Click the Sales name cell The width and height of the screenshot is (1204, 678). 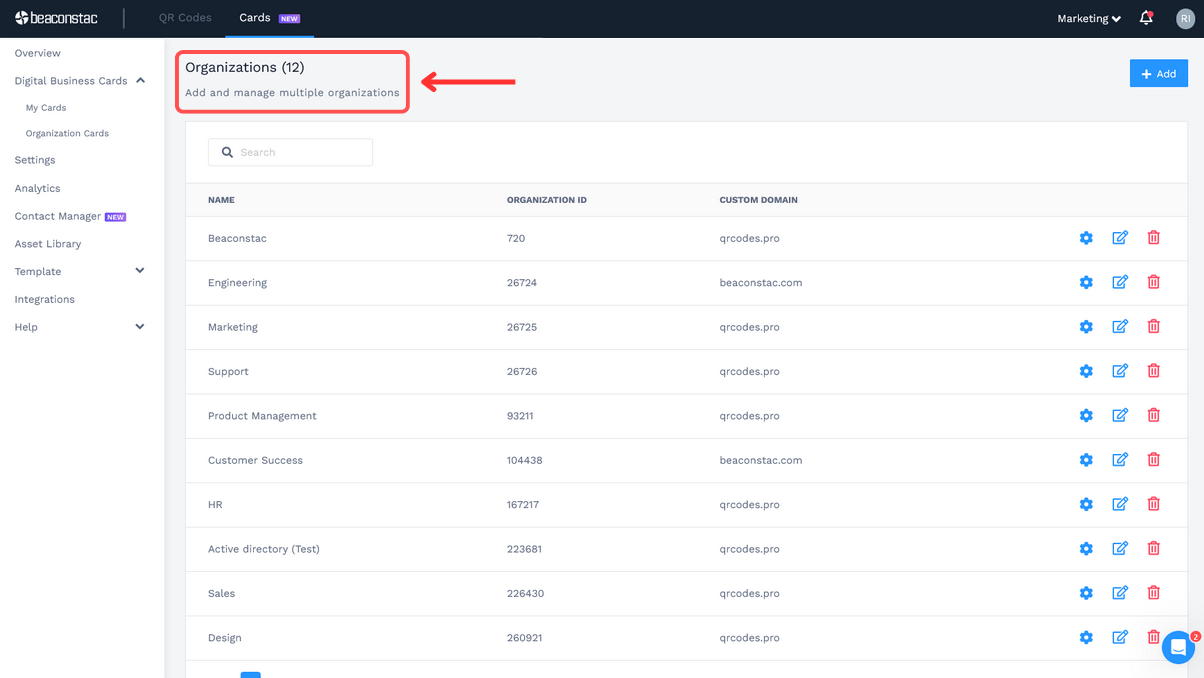[x=221, y=593]
